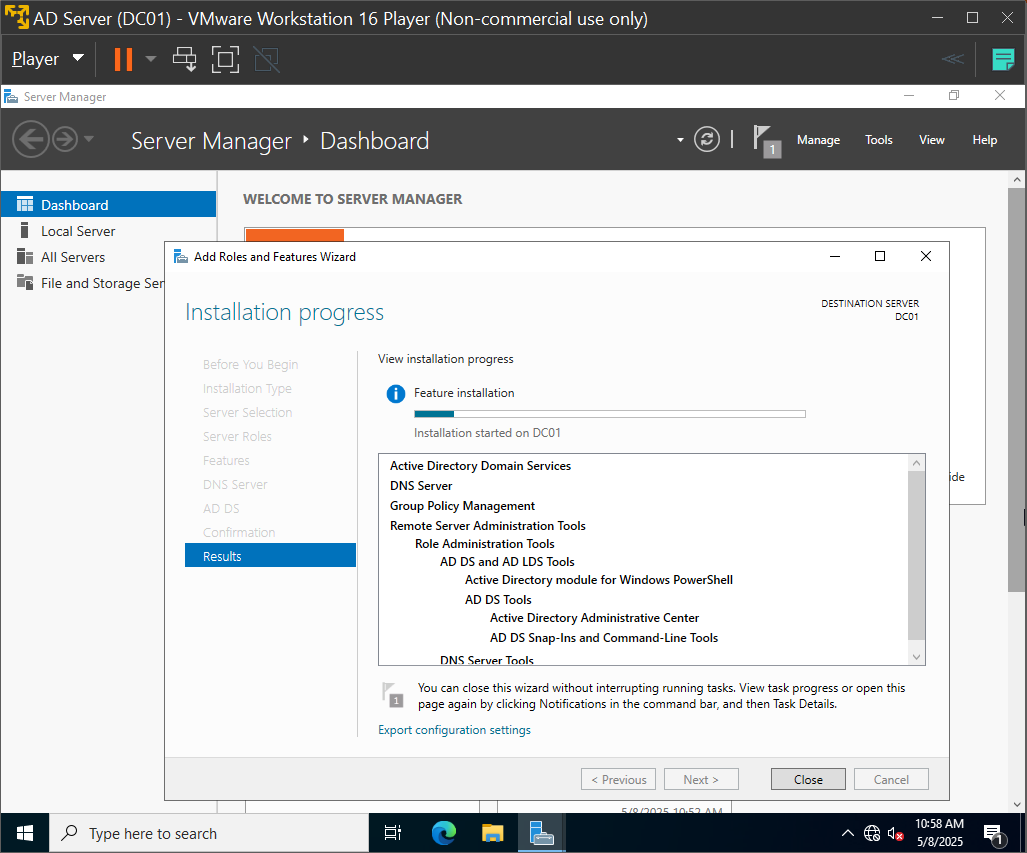Viewport: 1027px width, 853px height.
Task: Click the taskbar search box
Action: point(209,833)
